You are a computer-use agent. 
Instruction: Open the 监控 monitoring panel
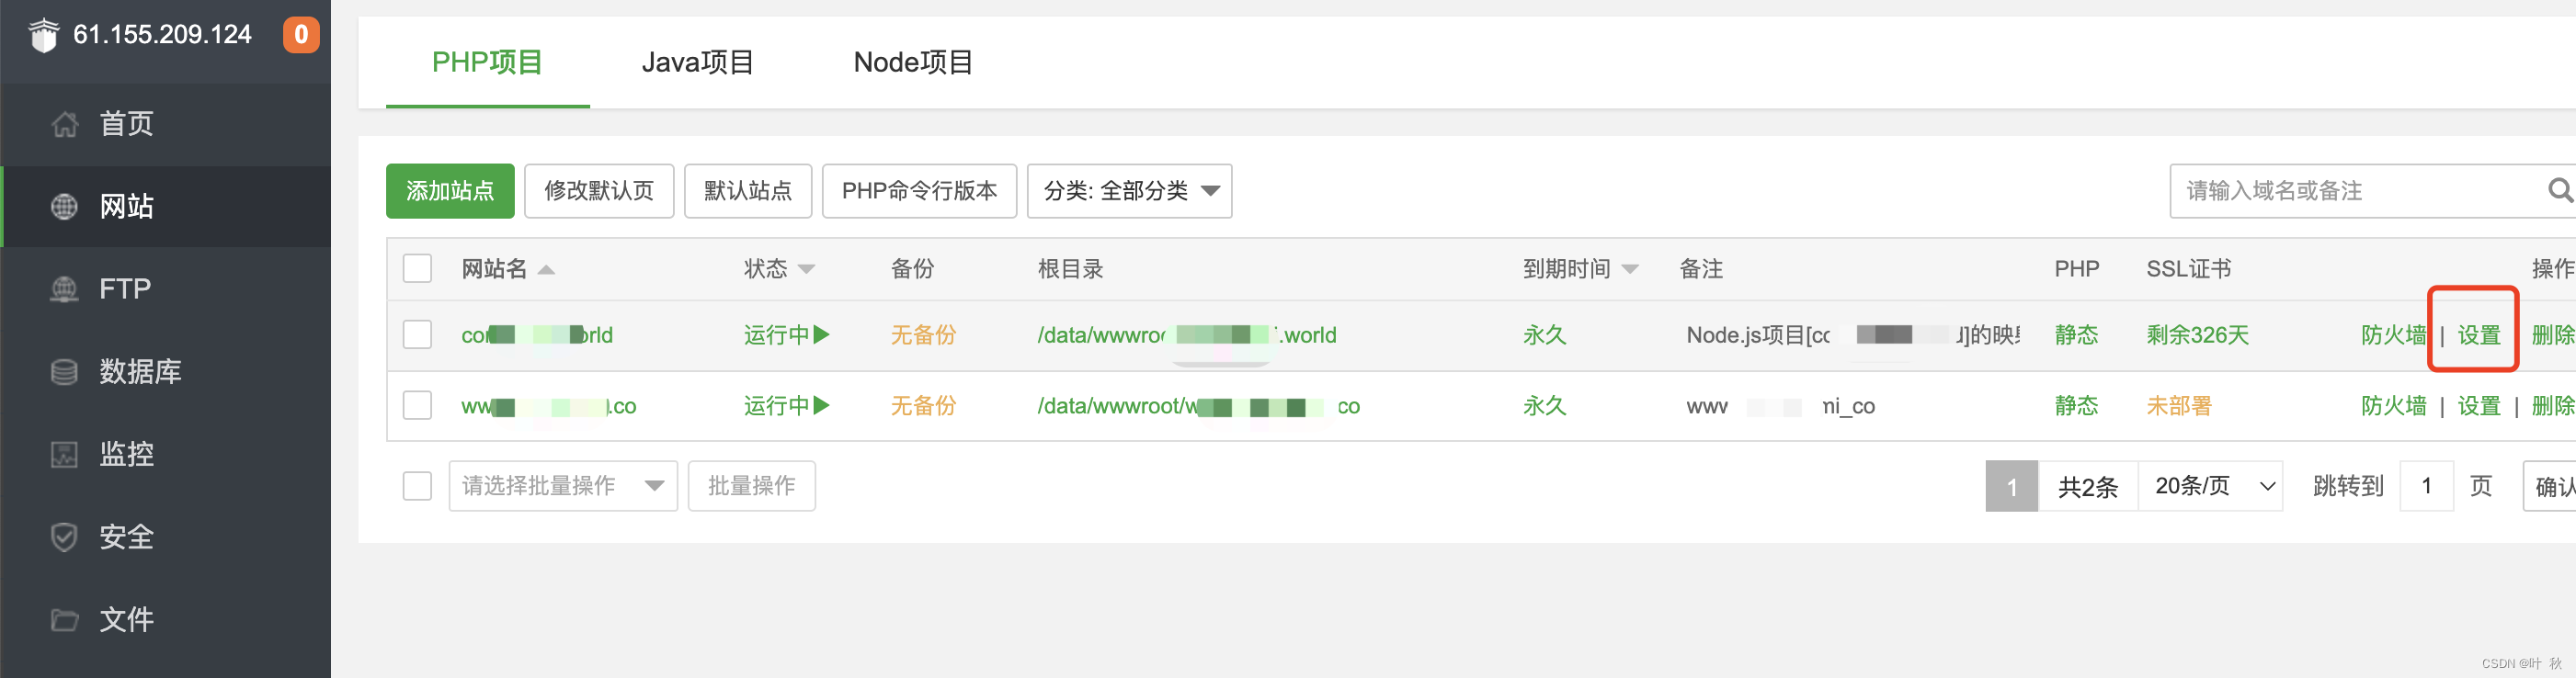click(x=125, y=453)
